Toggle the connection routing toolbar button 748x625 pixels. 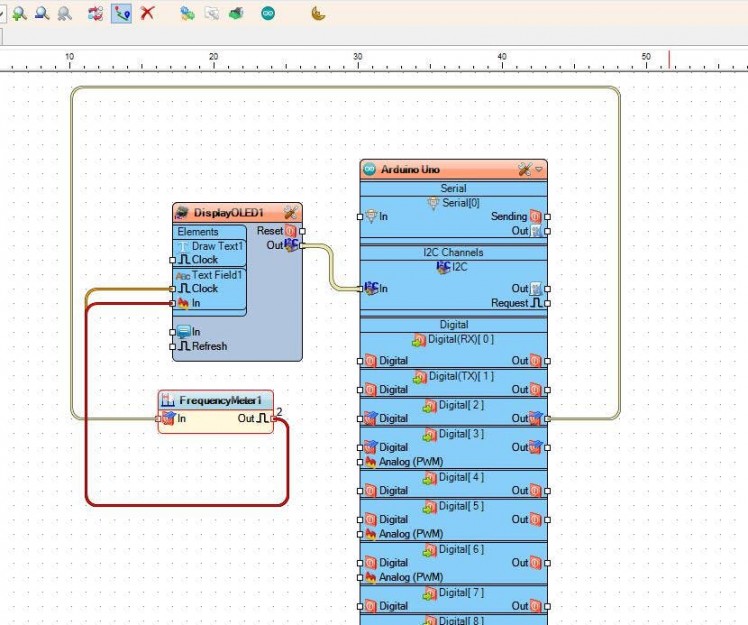[121, 14]
